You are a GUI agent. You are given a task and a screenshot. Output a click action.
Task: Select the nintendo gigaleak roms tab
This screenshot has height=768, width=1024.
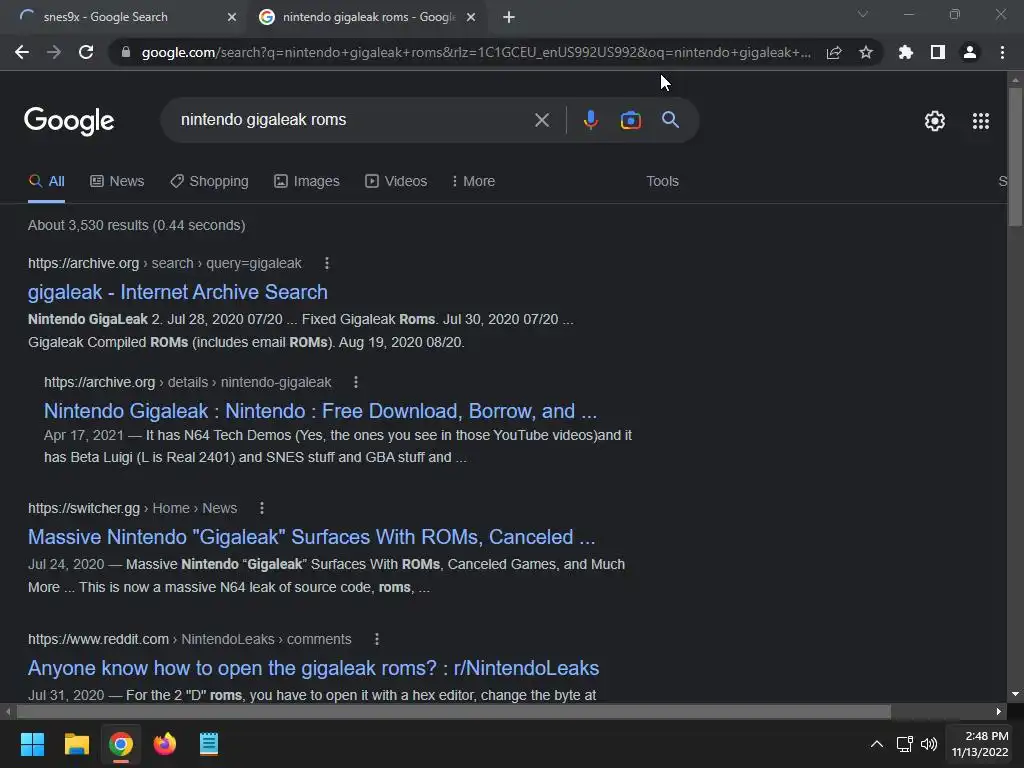(368, 18)
